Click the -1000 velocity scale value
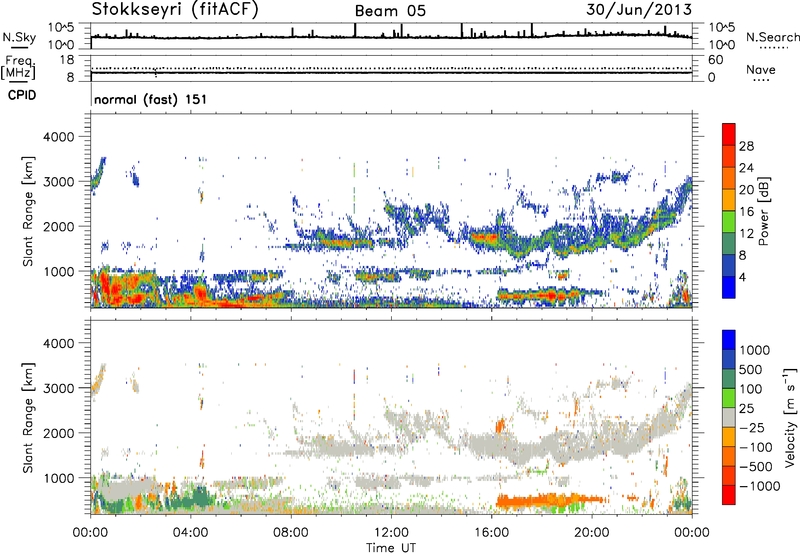Image resolution: width=800 pixels, height=554 pixels. pyautogui.click(x=760, y=486)
